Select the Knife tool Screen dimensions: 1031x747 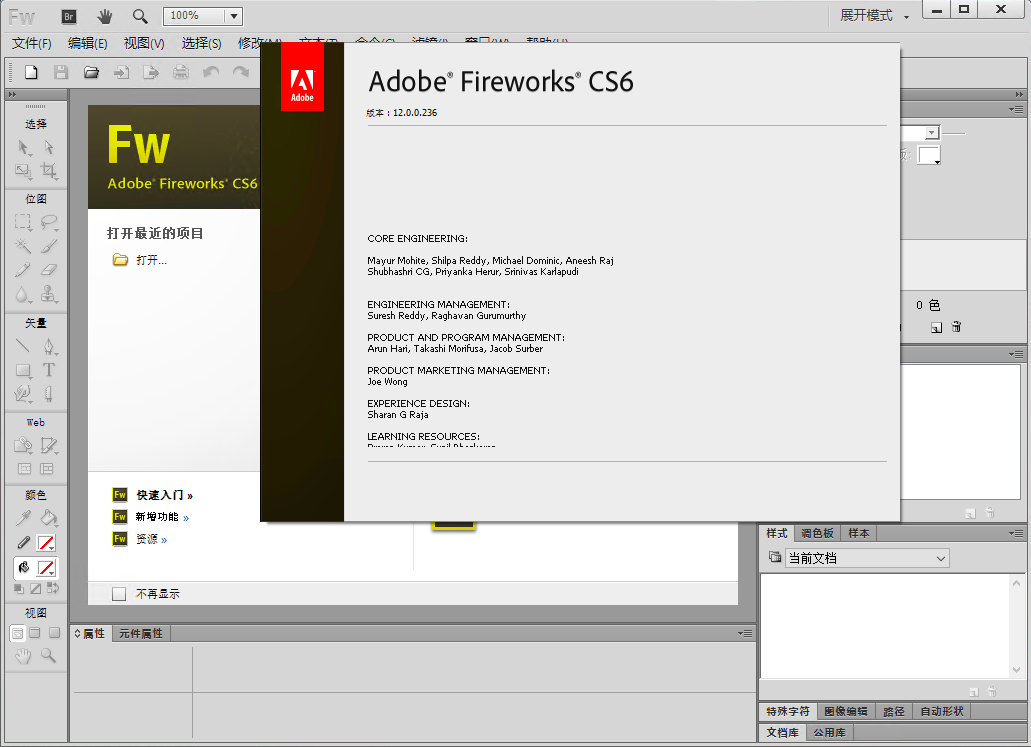point(49,394)
